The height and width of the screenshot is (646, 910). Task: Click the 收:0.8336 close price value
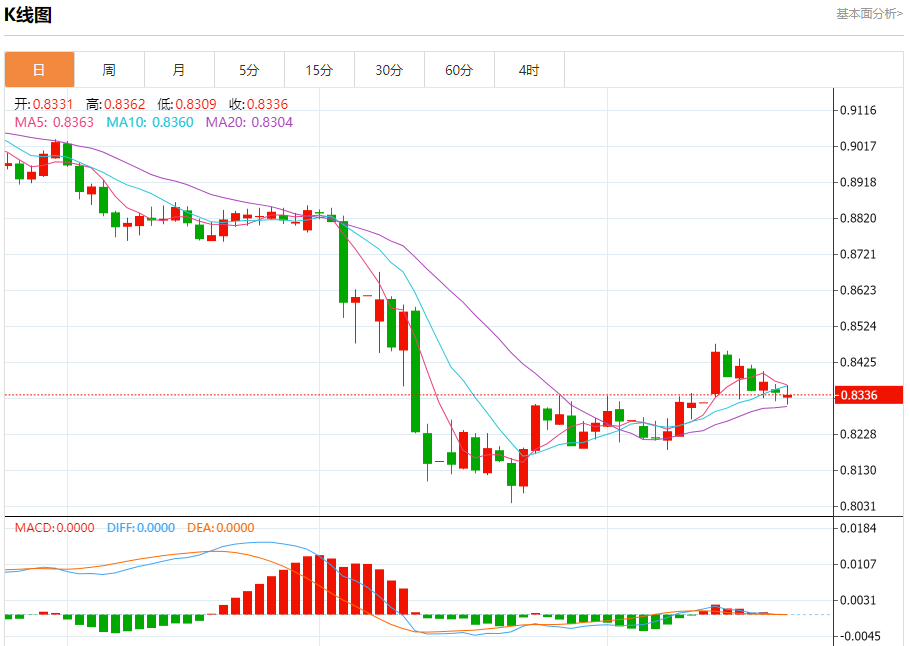click(x=258, y=104)
